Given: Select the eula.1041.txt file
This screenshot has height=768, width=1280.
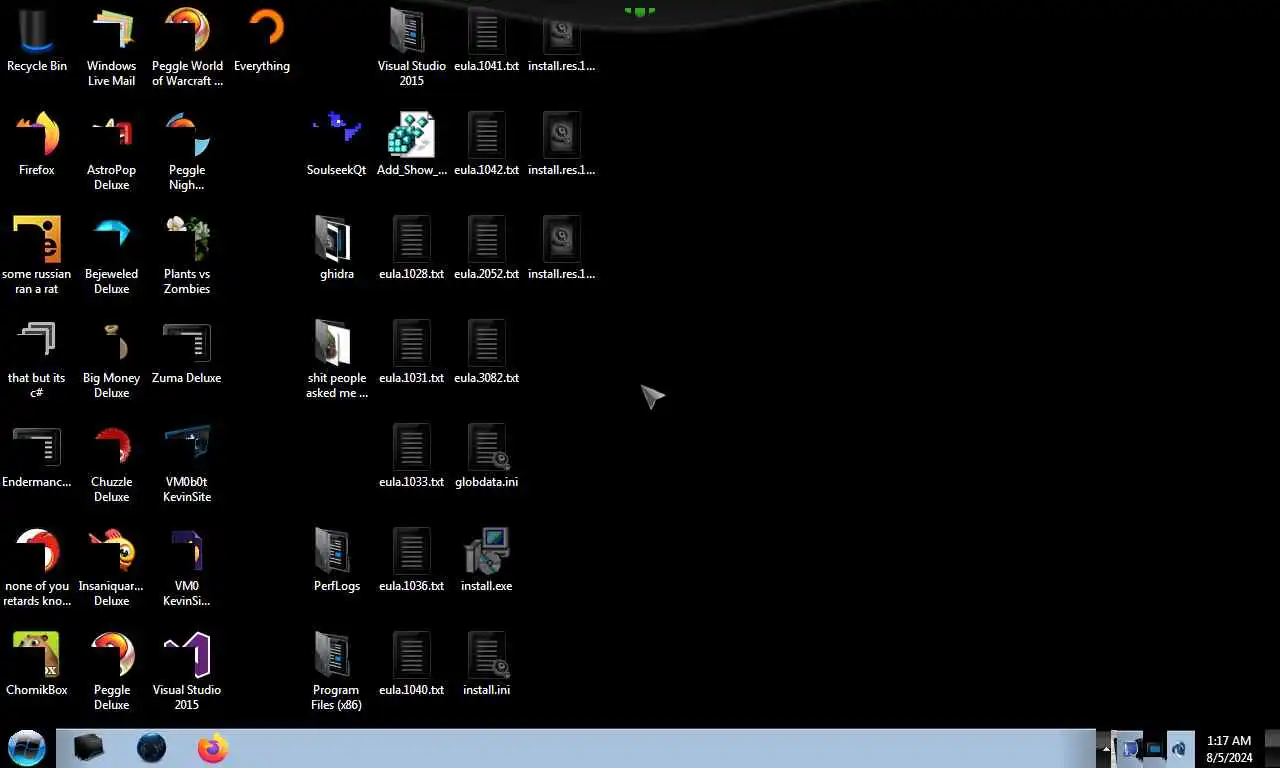Looking at the screenshot, I should 487,40.
